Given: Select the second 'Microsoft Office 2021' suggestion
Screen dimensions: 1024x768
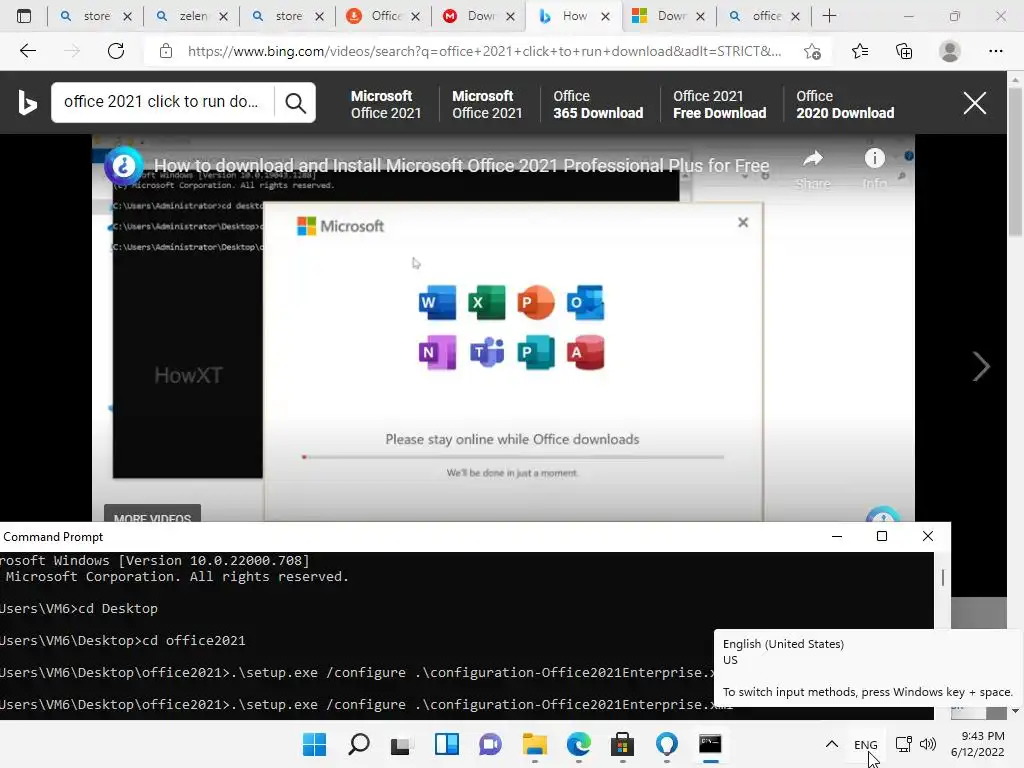Looking at the screenshot, I should tap(487, 104).
